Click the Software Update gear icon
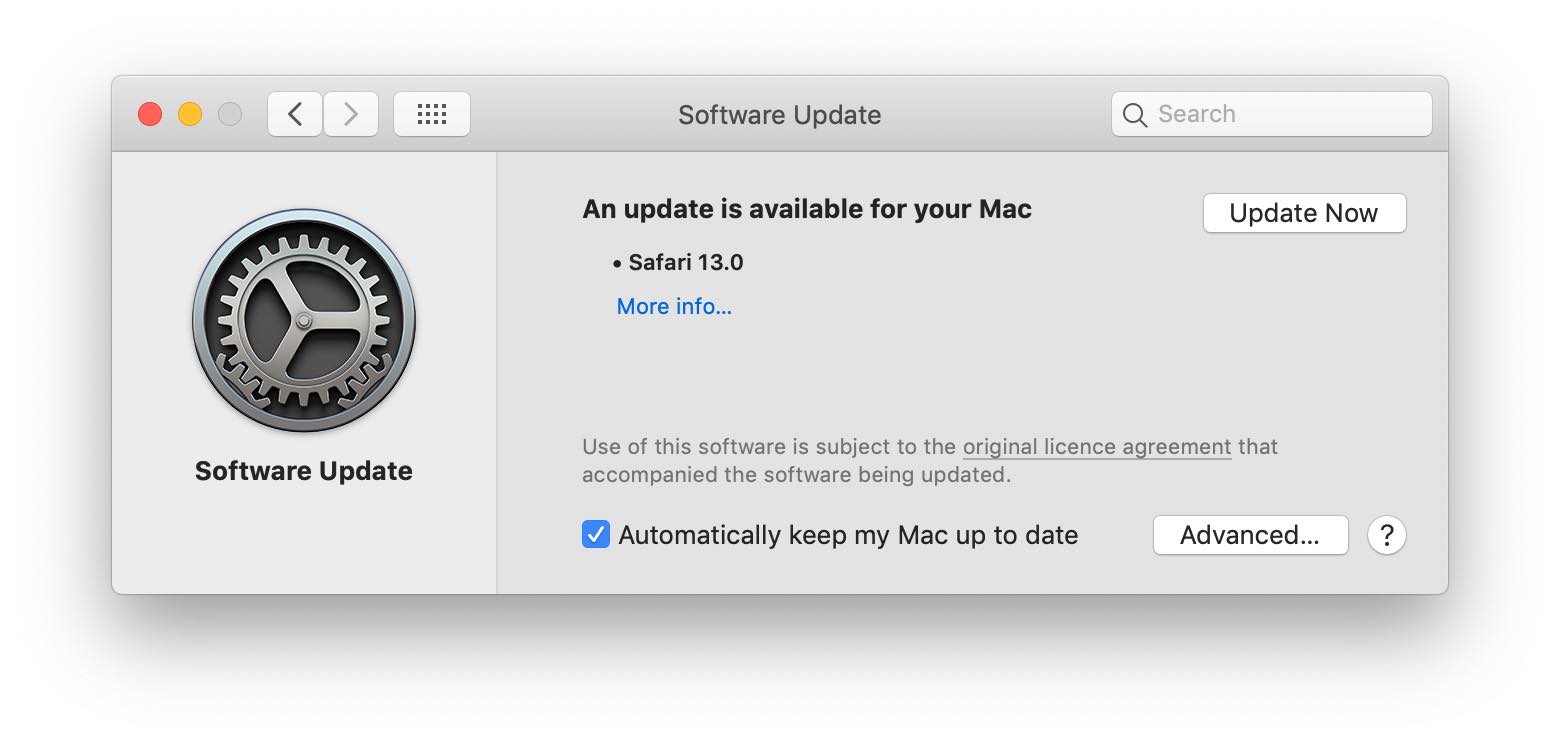 pyautogui.click(x=304, y=320)
